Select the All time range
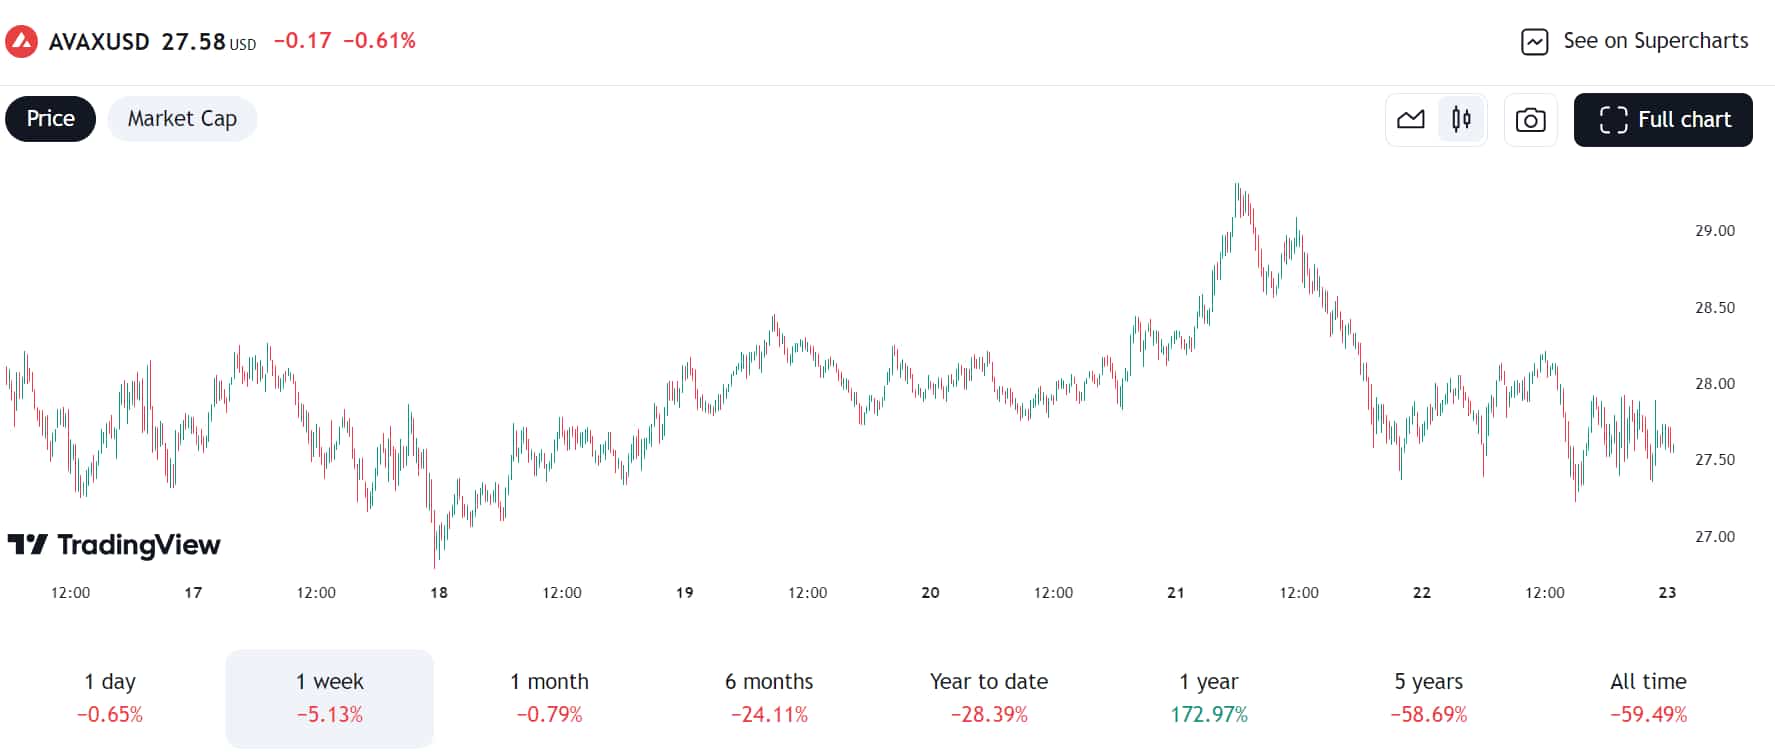Viewport: 1775px width, 753px height. click(1648, 697)
